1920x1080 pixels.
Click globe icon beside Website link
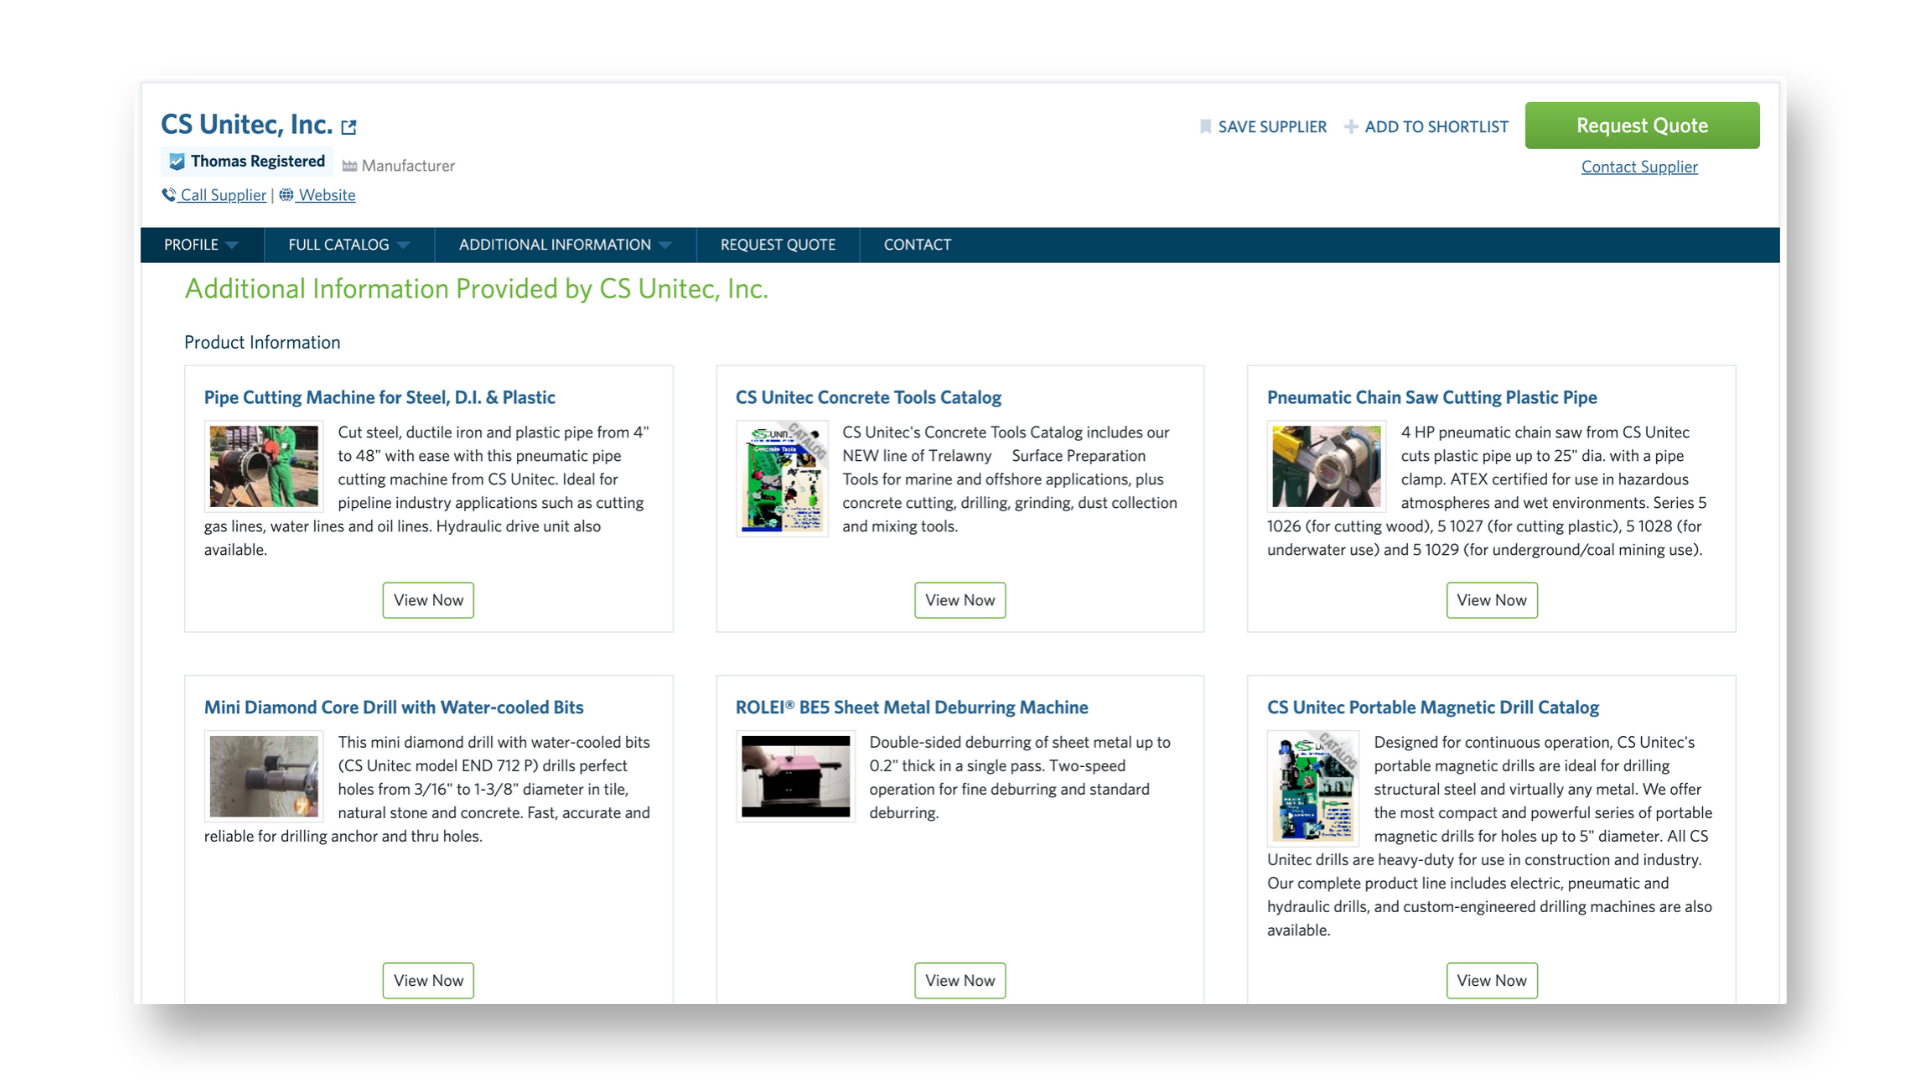(286, 195)
